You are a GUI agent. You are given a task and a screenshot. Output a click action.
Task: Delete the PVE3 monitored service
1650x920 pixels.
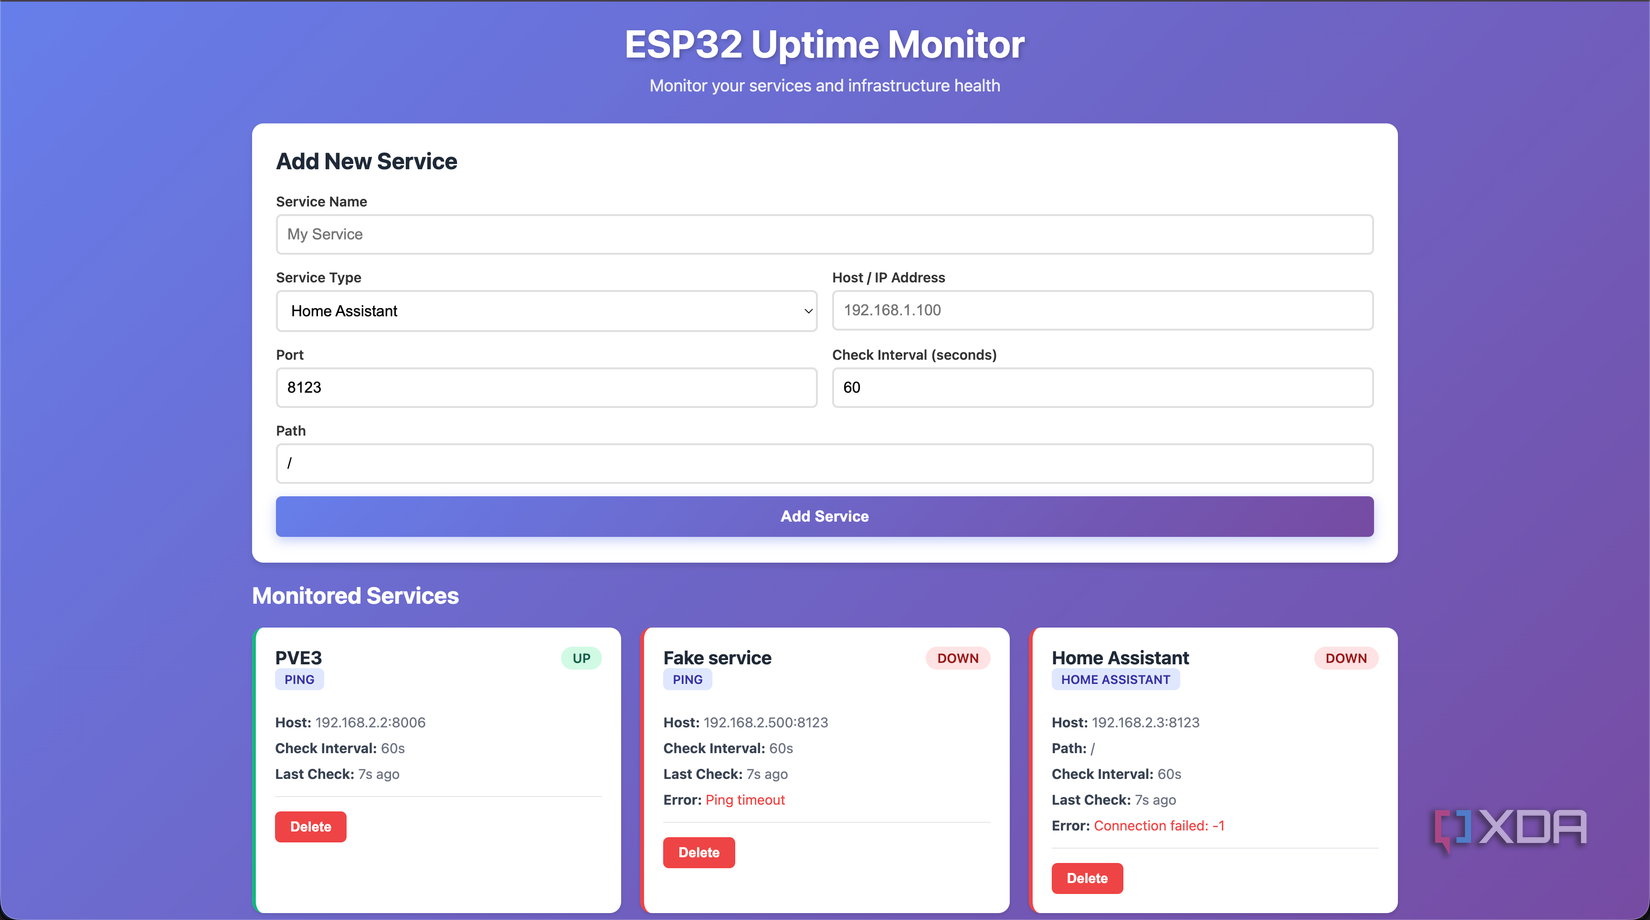310,826
